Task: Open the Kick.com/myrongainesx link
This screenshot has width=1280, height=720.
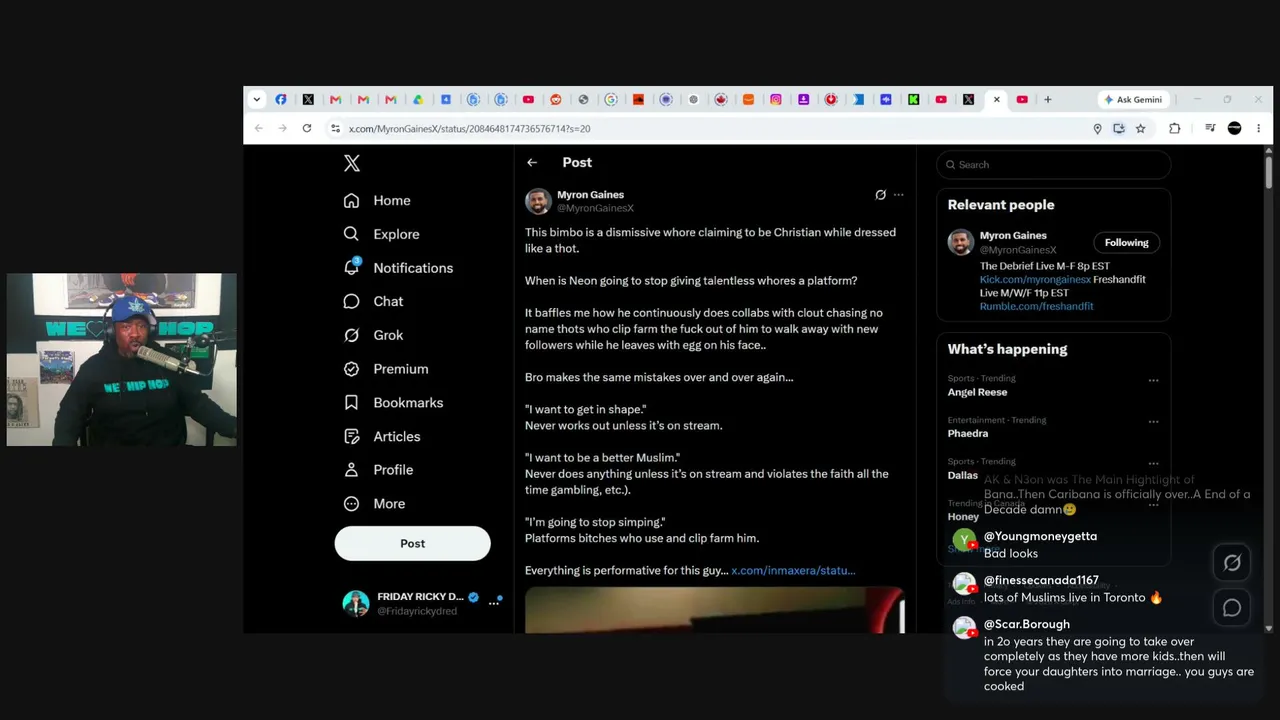Action: click(1035, 279)
